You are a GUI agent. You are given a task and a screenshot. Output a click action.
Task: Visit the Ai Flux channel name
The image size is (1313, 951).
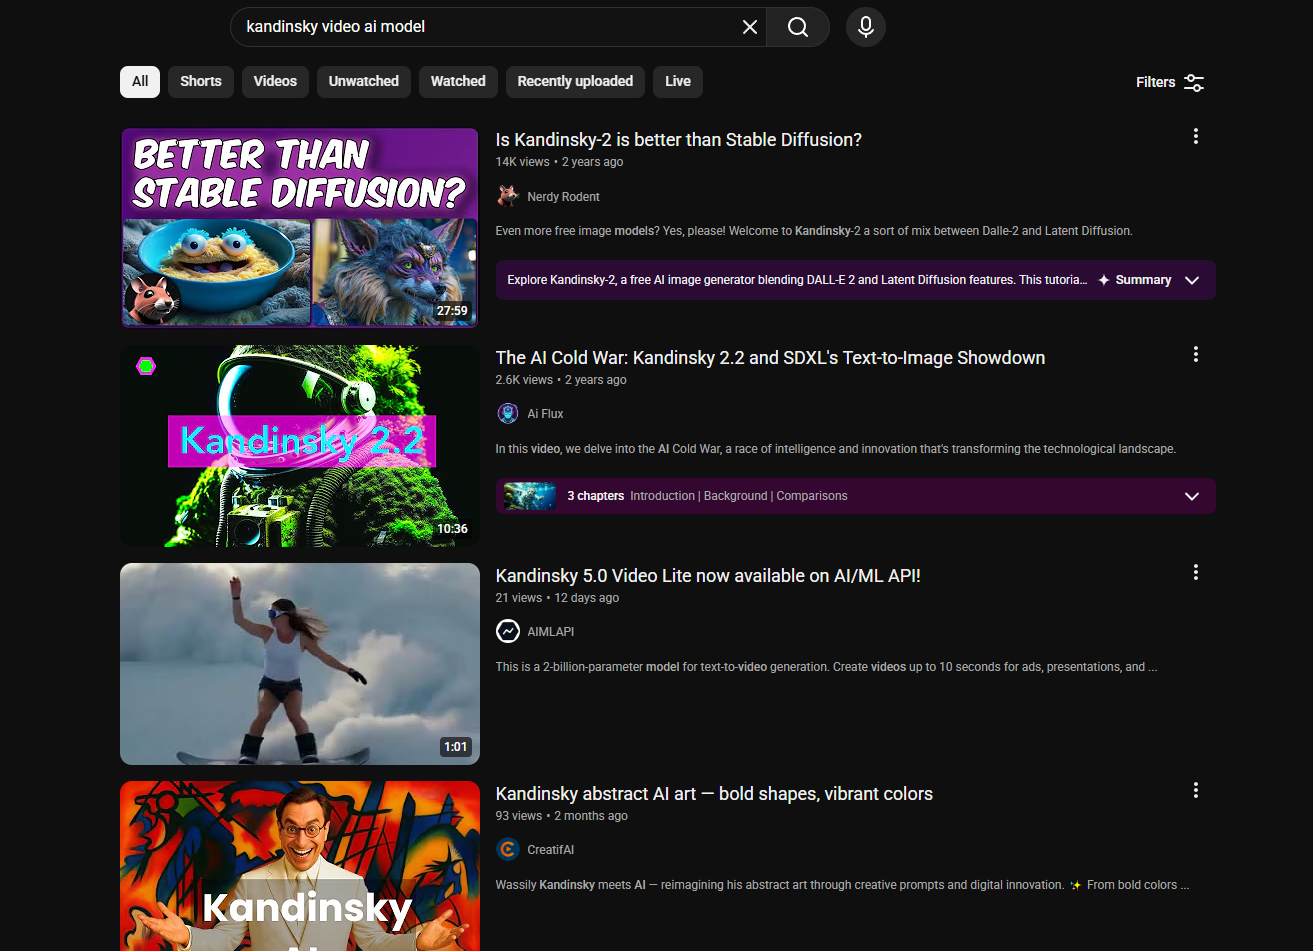tap(546, 414)
